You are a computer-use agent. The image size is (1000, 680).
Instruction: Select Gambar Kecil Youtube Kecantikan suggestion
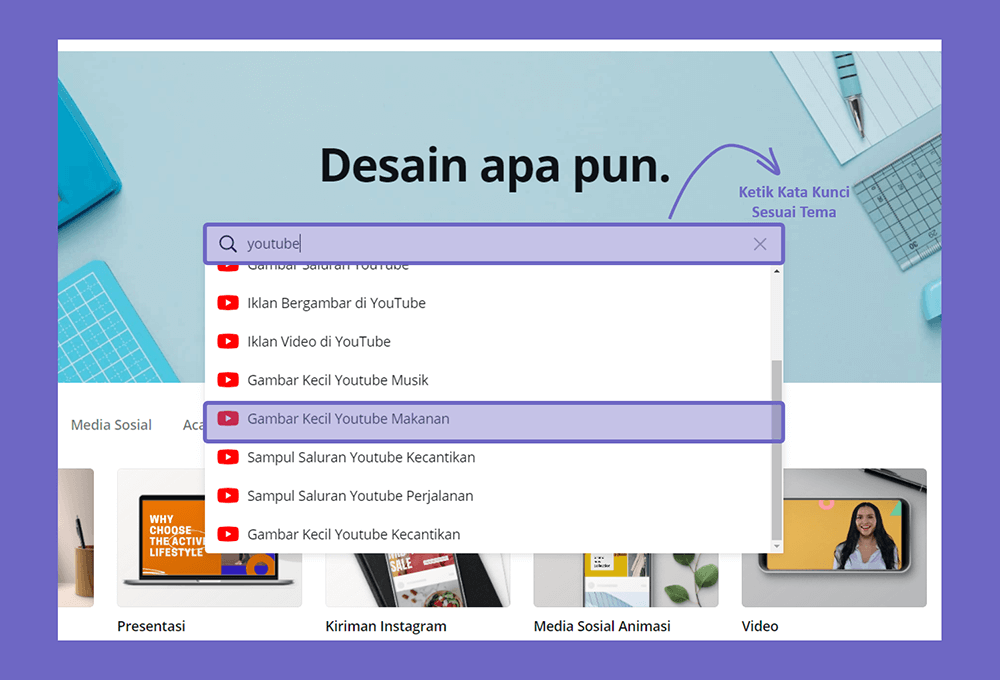coord(488,534)
